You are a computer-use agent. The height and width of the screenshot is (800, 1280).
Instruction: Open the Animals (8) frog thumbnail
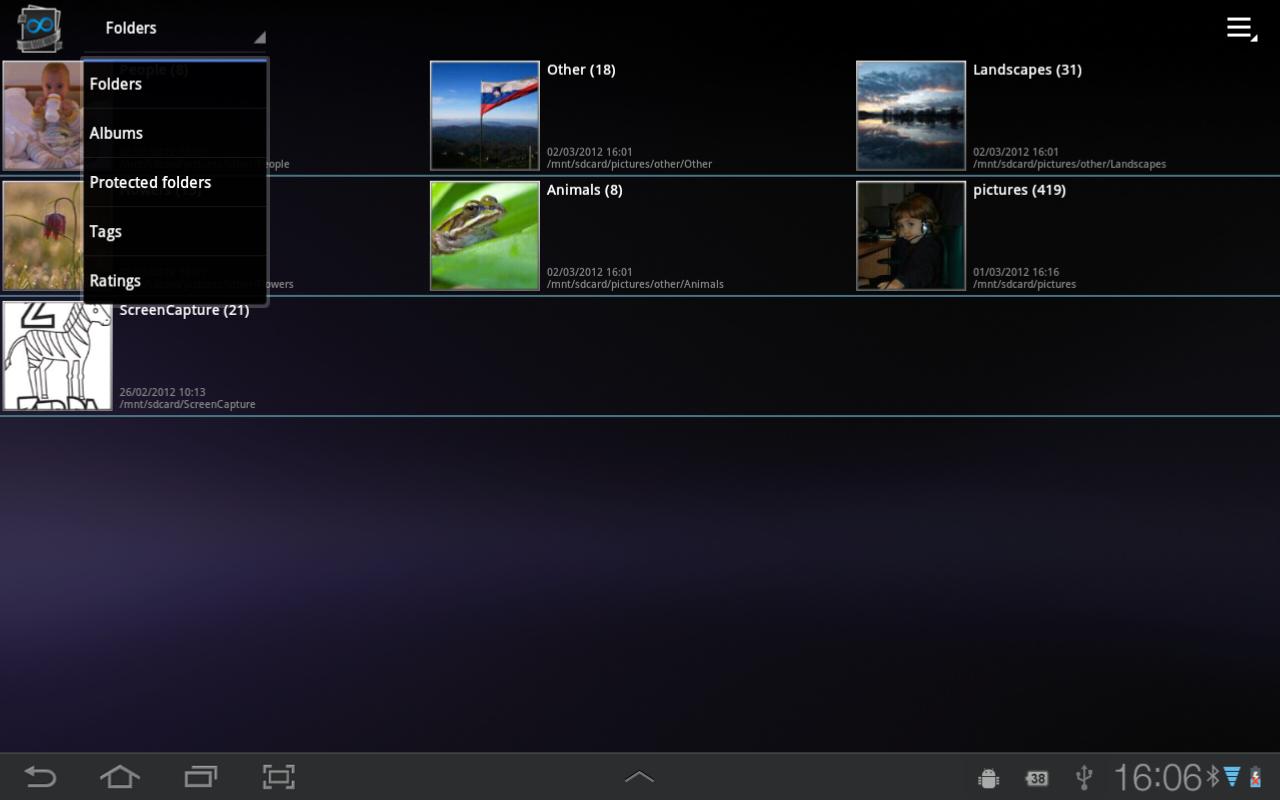point(485,236)
